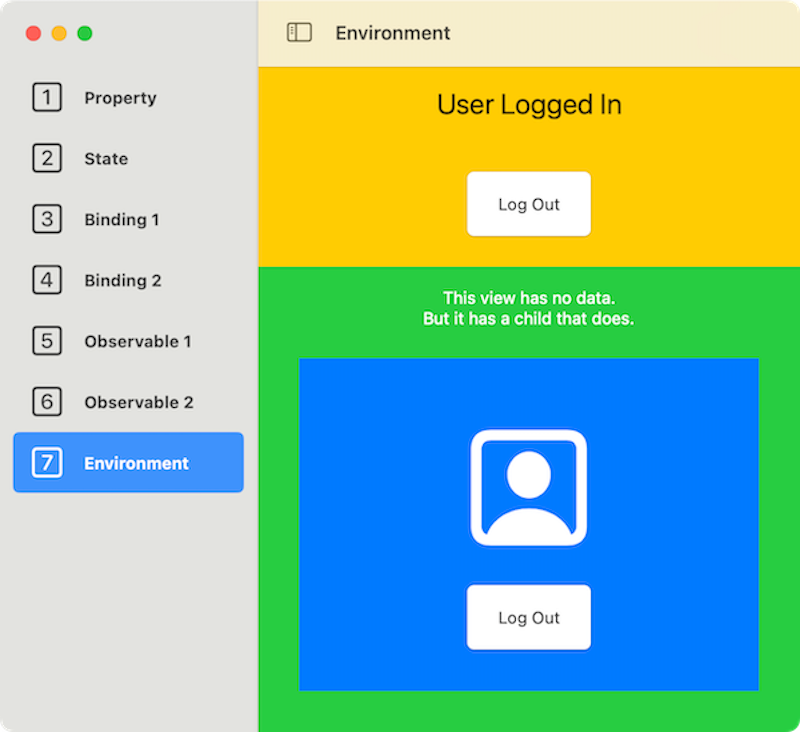Click the user profile icon in blue panel
The height and width of the screenshot is (732, 800).
[x=528, y=488]
